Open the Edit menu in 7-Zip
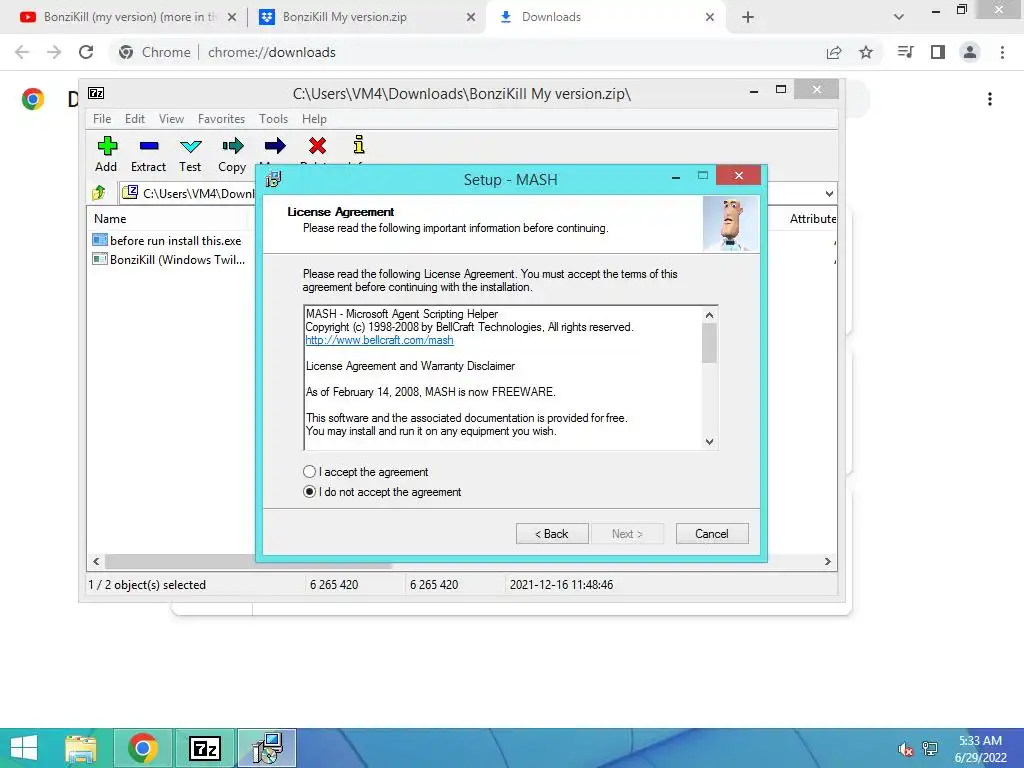This screenshot has height=768, width=1024. [135, 119]
